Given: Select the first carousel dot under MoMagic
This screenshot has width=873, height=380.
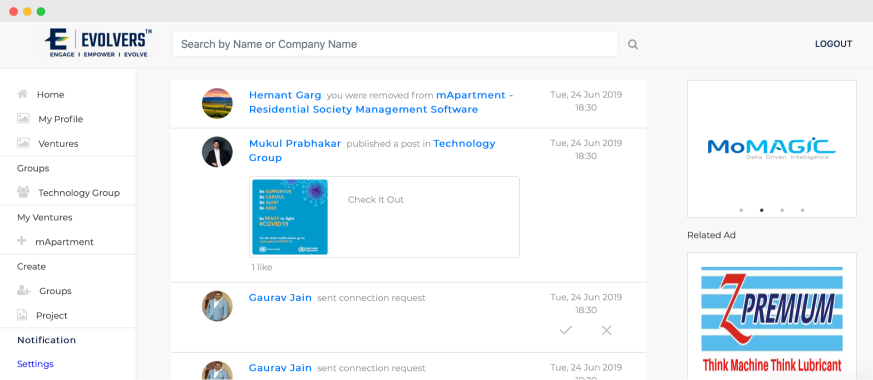Looking at the screenshot, I should click(x=741, y=210).
